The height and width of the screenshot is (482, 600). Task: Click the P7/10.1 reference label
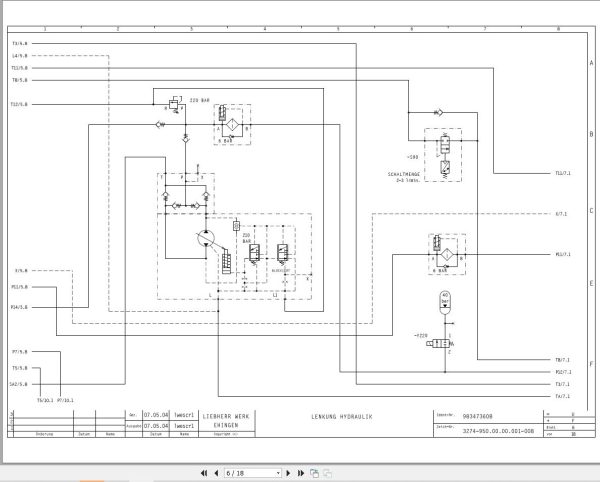pos(65,401)
